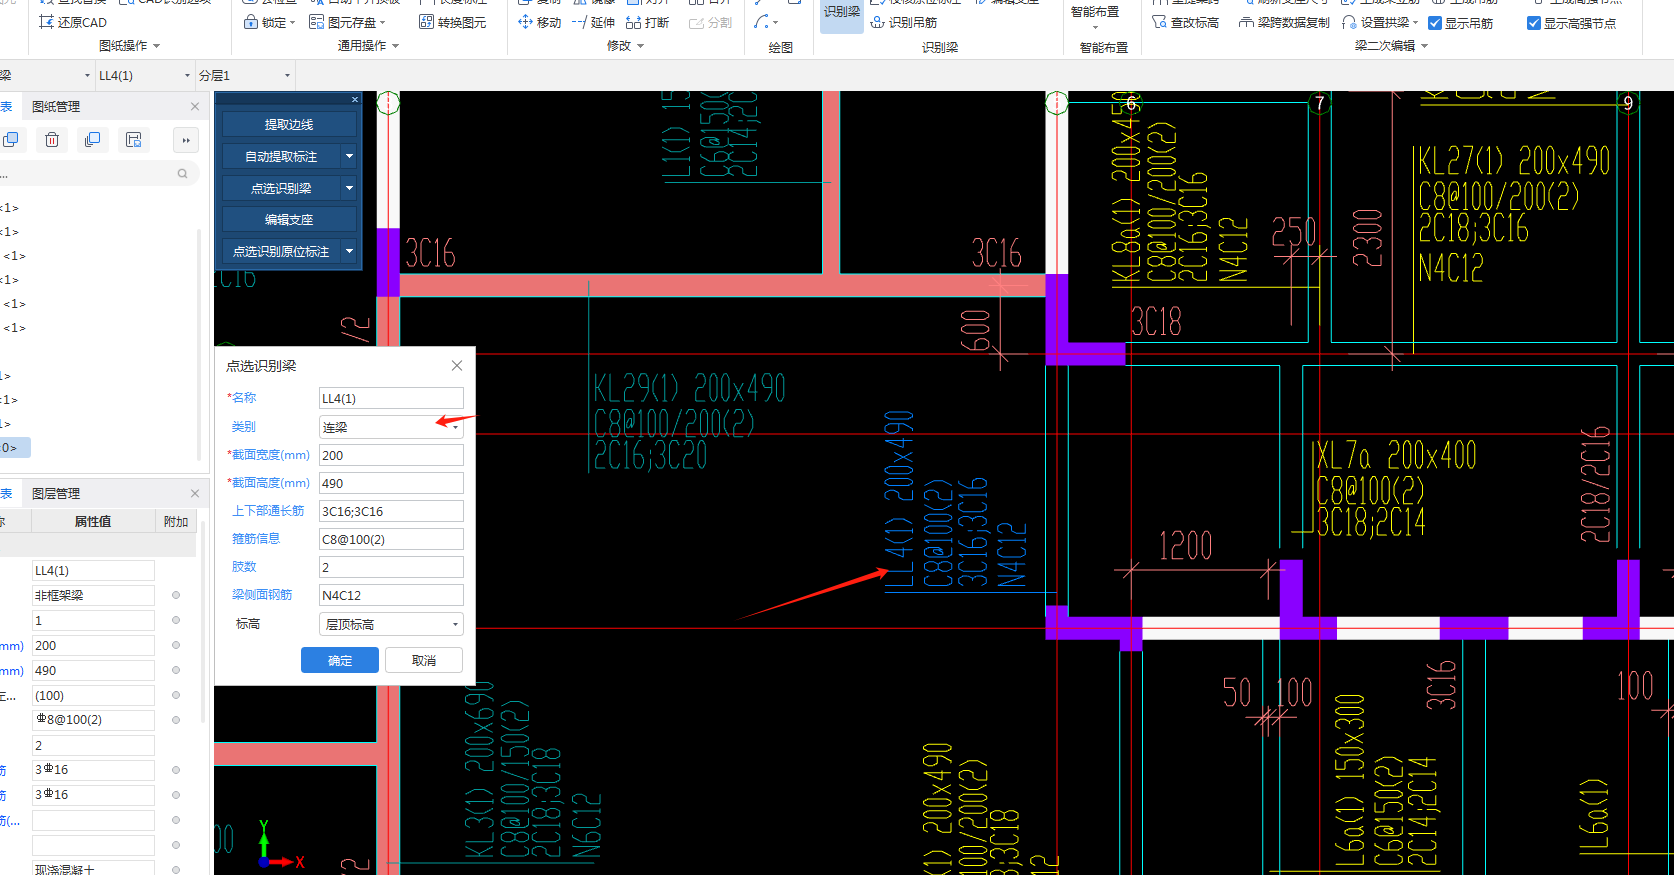The height and width of the screenshot is (875, 1674).
Task: Click the 截面宽度 field showing 200
Action: (x=391, y=455)
